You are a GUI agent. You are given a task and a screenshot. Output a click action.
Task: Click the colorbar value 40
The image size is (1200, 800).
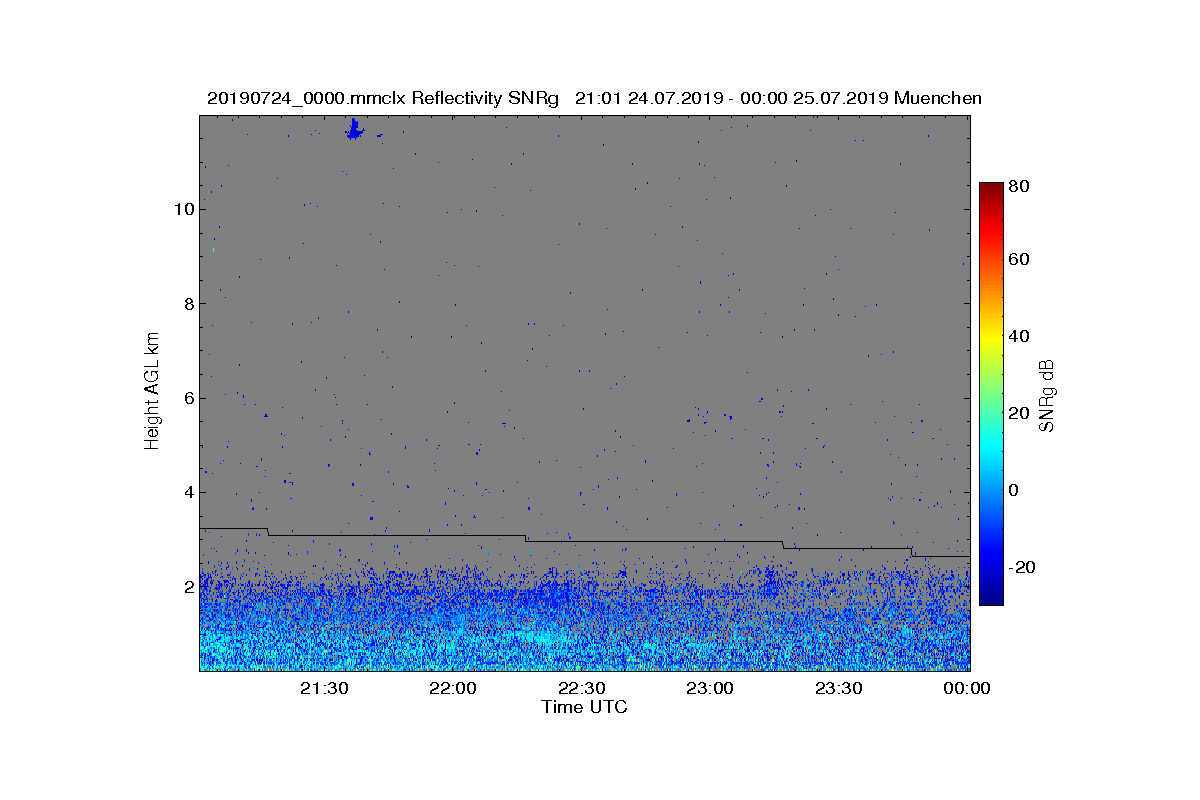click(x=1019, y=336)
